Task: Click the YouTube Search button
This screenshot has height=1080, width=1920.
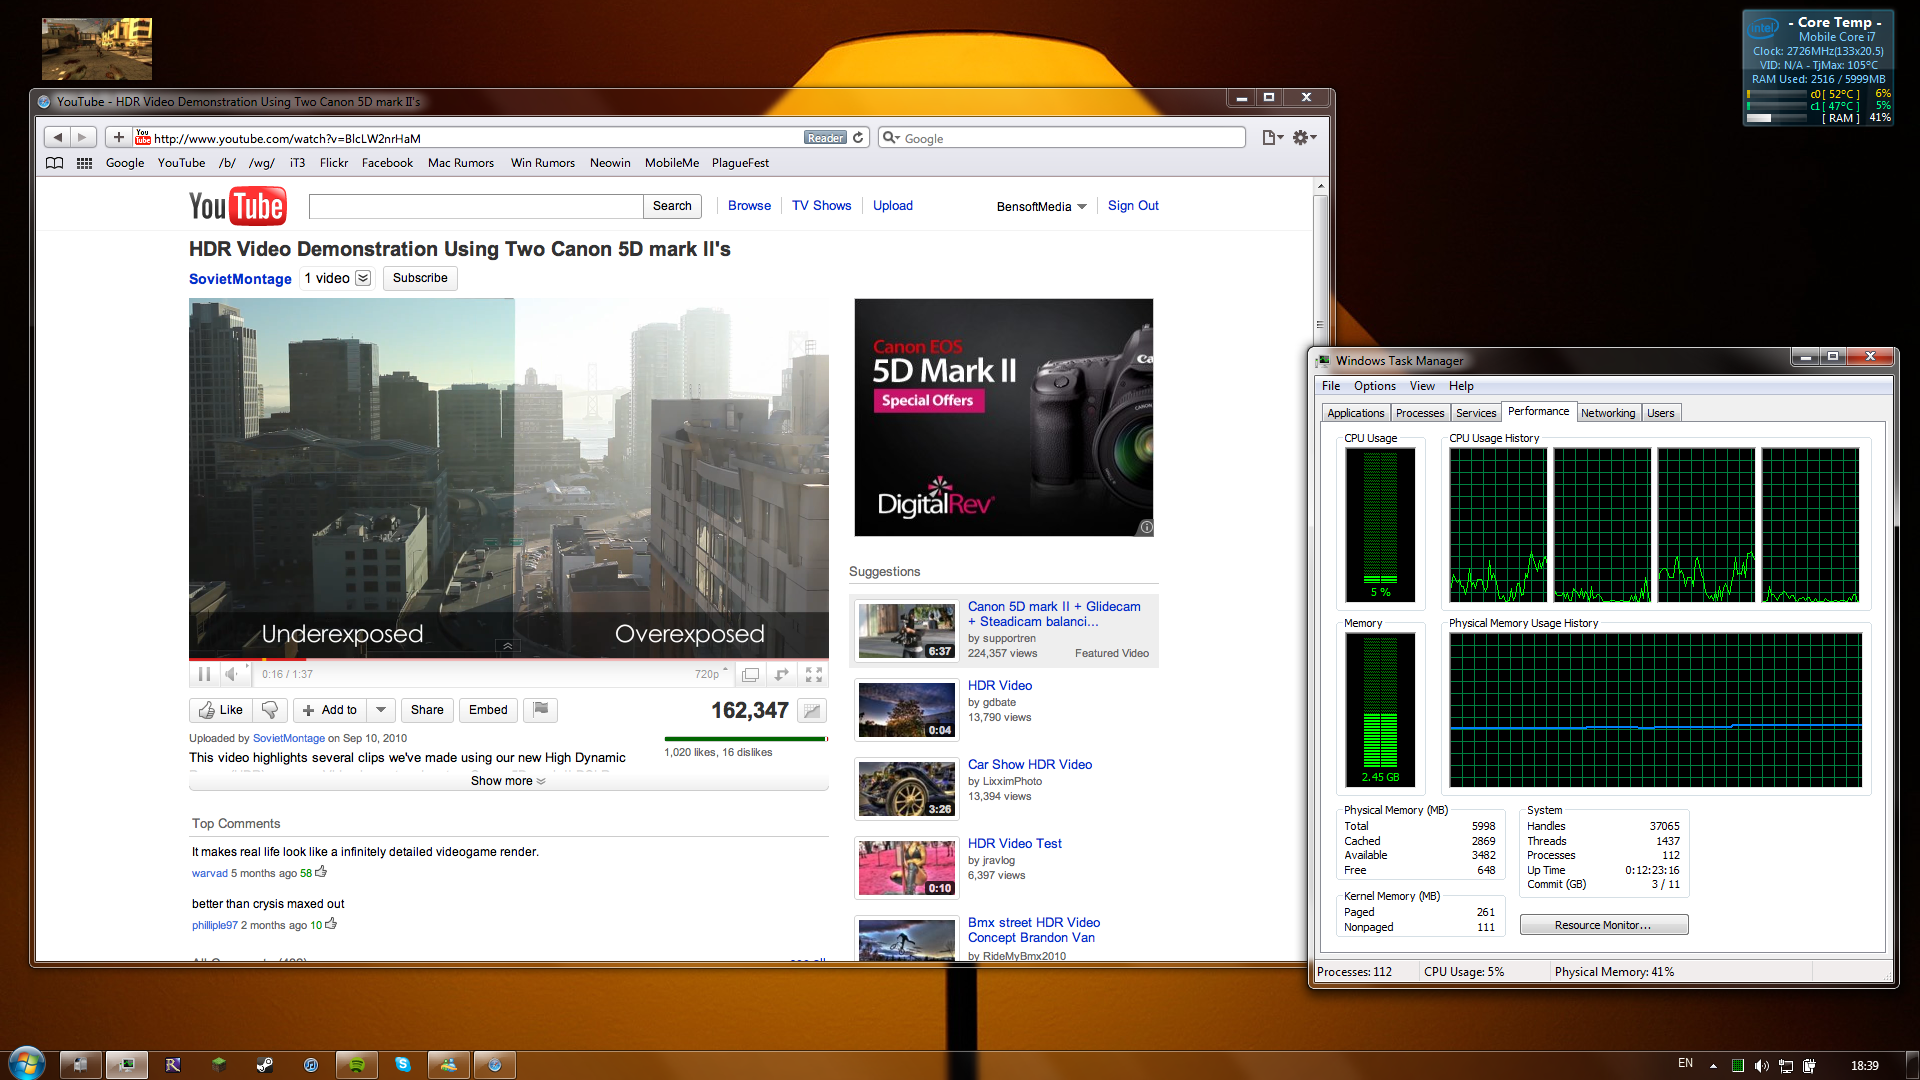Action: (672, 206)
